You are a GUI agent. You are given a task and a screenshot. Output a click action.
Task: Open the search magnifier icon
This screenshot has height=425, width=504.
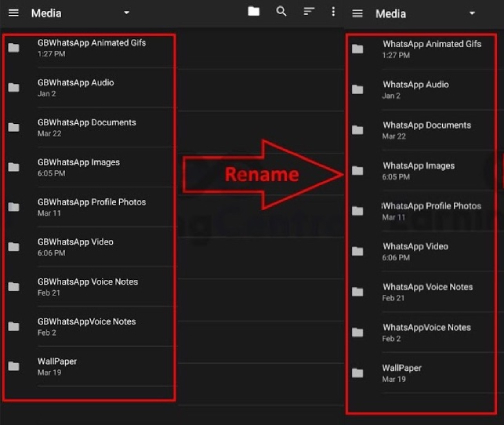click(281, 12)
